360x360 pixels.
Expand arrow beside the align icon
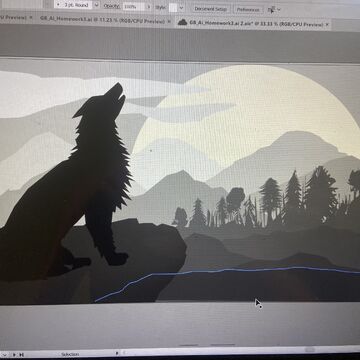pyautogui.click(x=279, y=10)
